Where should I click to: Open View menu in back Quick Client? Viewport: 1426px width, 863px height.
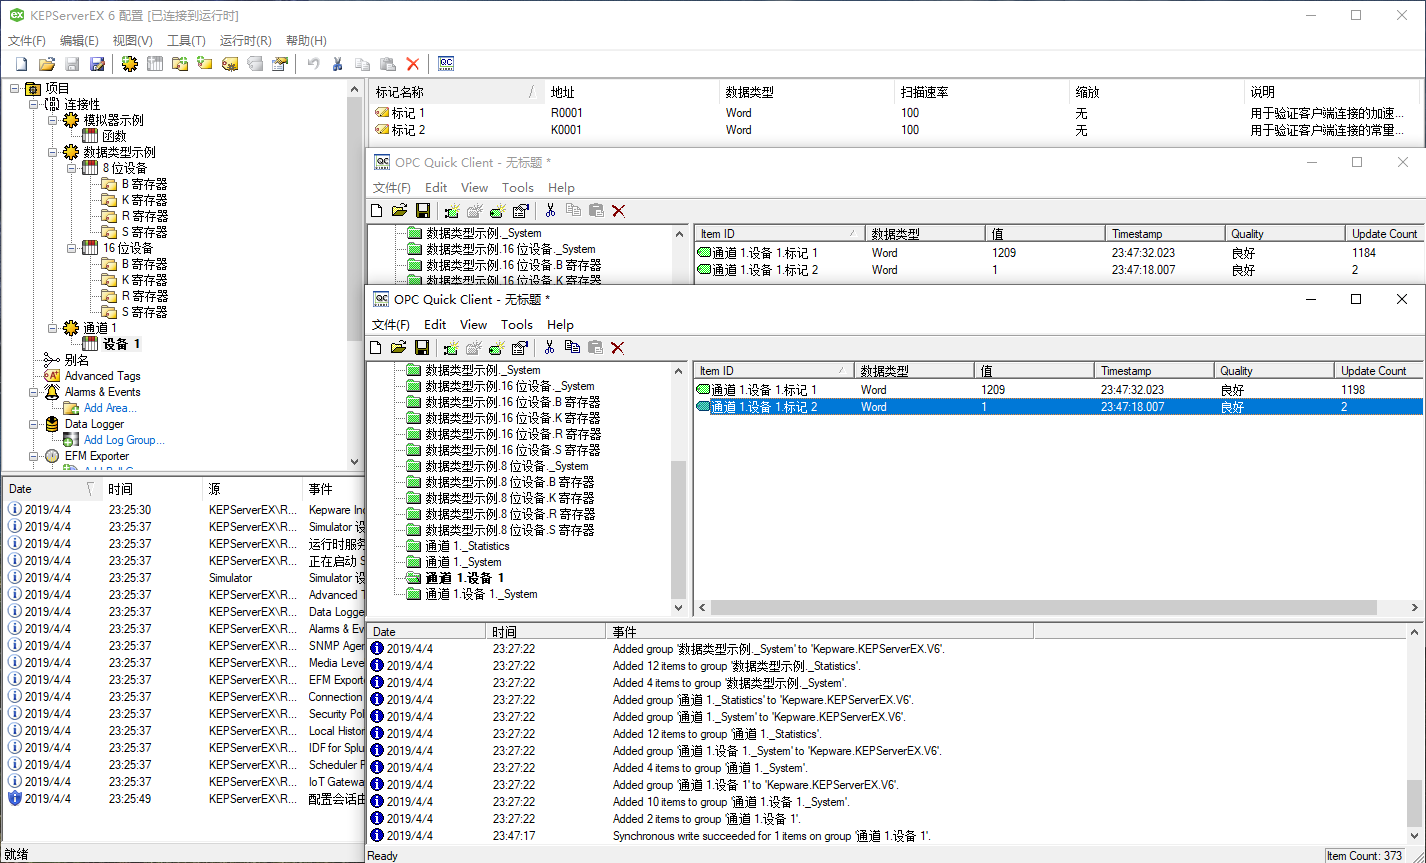pyautogui.click(x=474, y=188)
